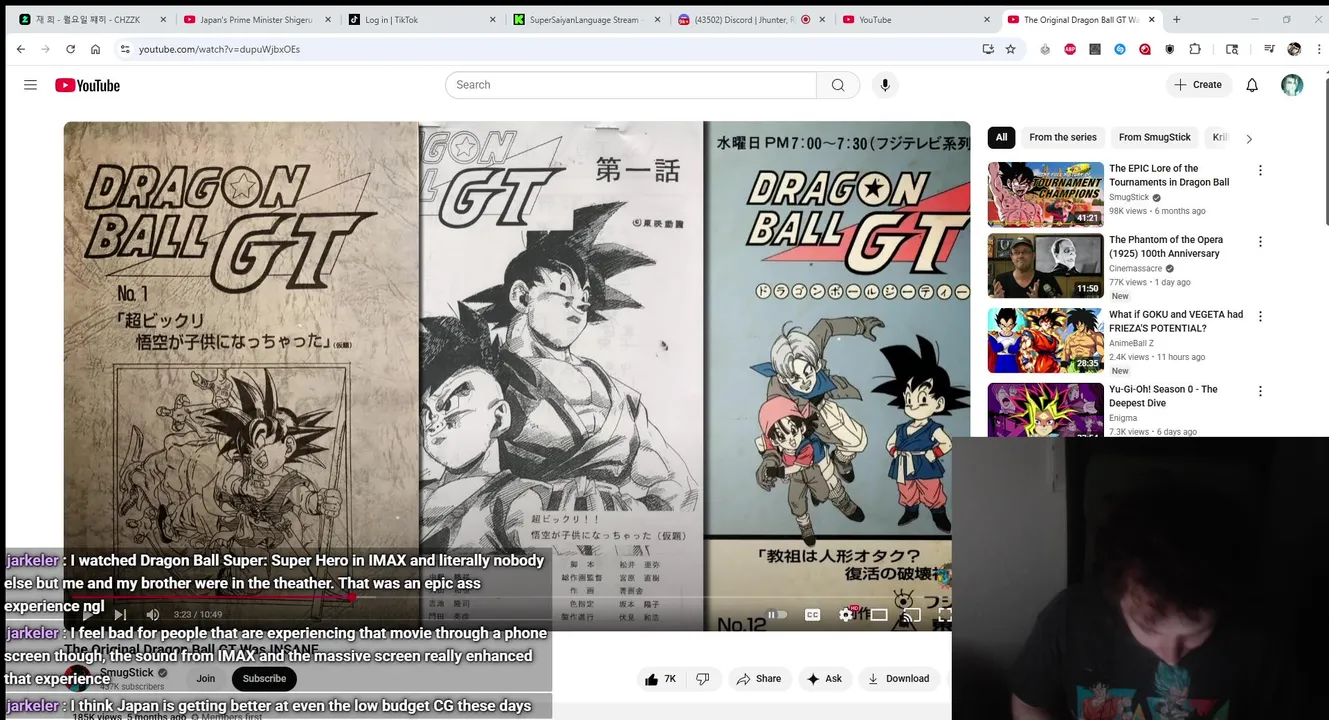View site information next to the URL
This screenshot has width=1329, height=720.
coord(125,49)
